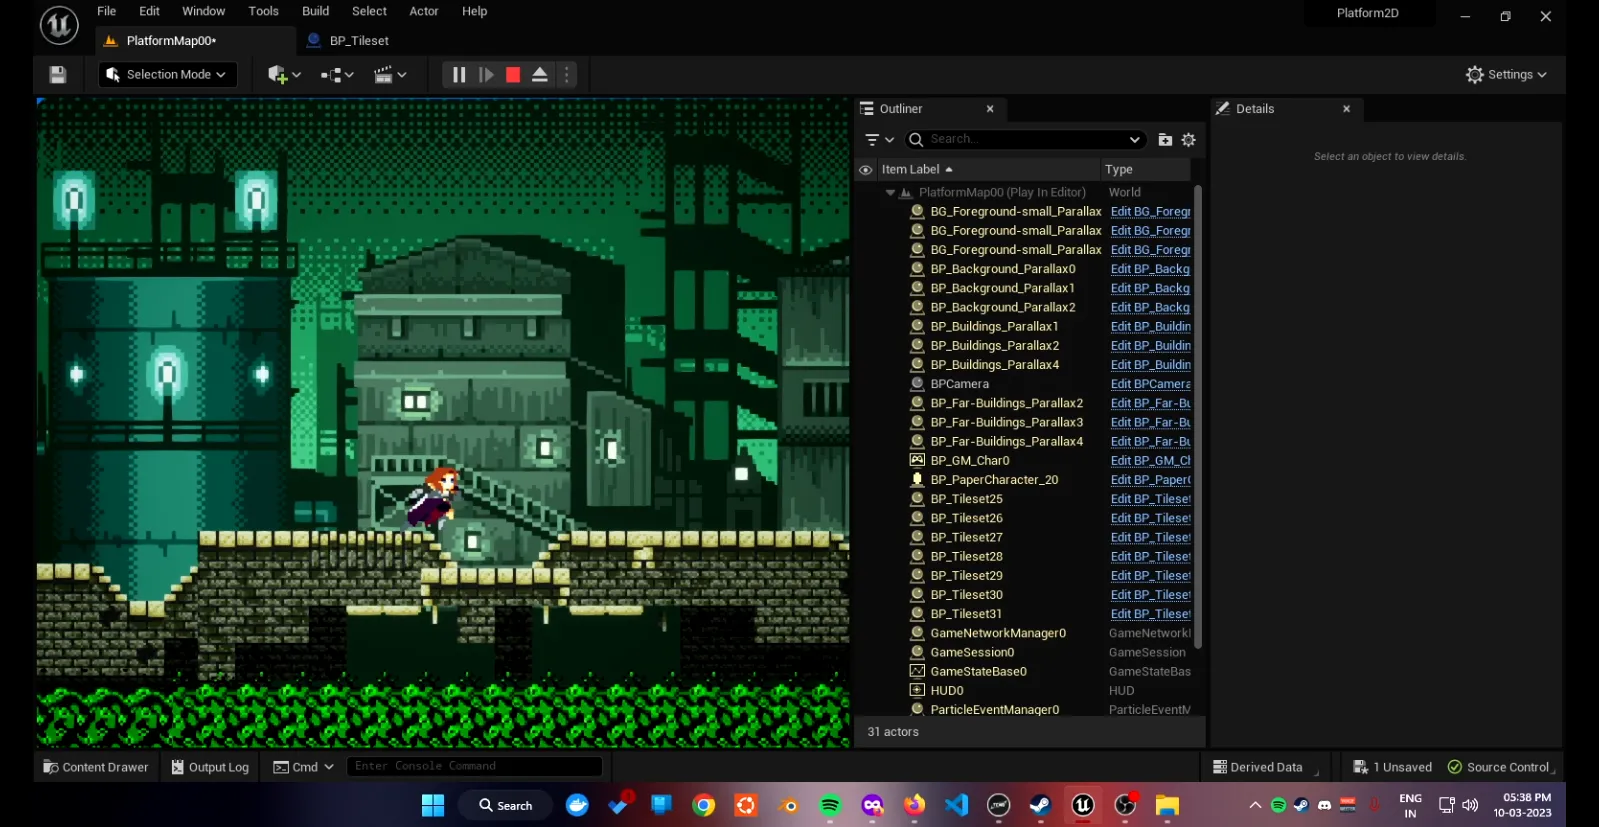Click the 1 Unsaved status indicator
1599x827 pixels.
pyautogui.click(x=1392, y=767)
